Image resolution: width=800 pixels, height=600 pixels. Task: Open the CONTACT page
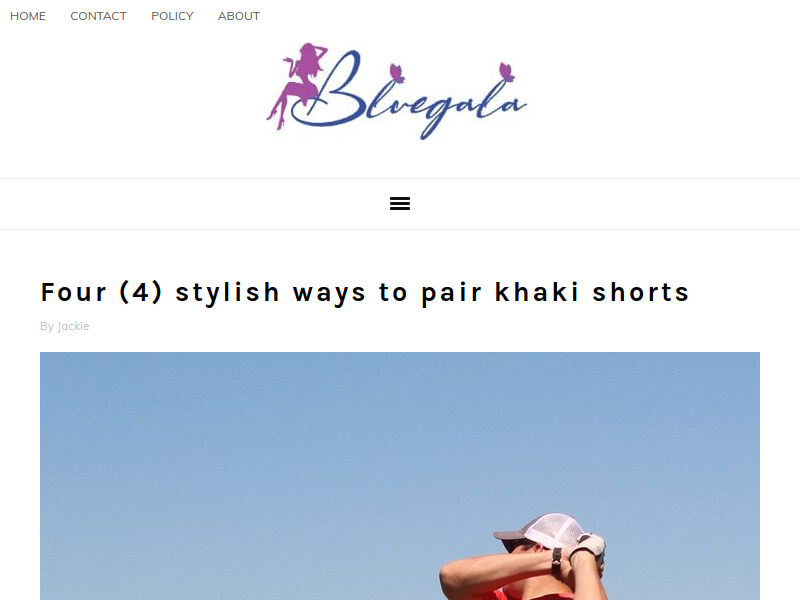98,16
